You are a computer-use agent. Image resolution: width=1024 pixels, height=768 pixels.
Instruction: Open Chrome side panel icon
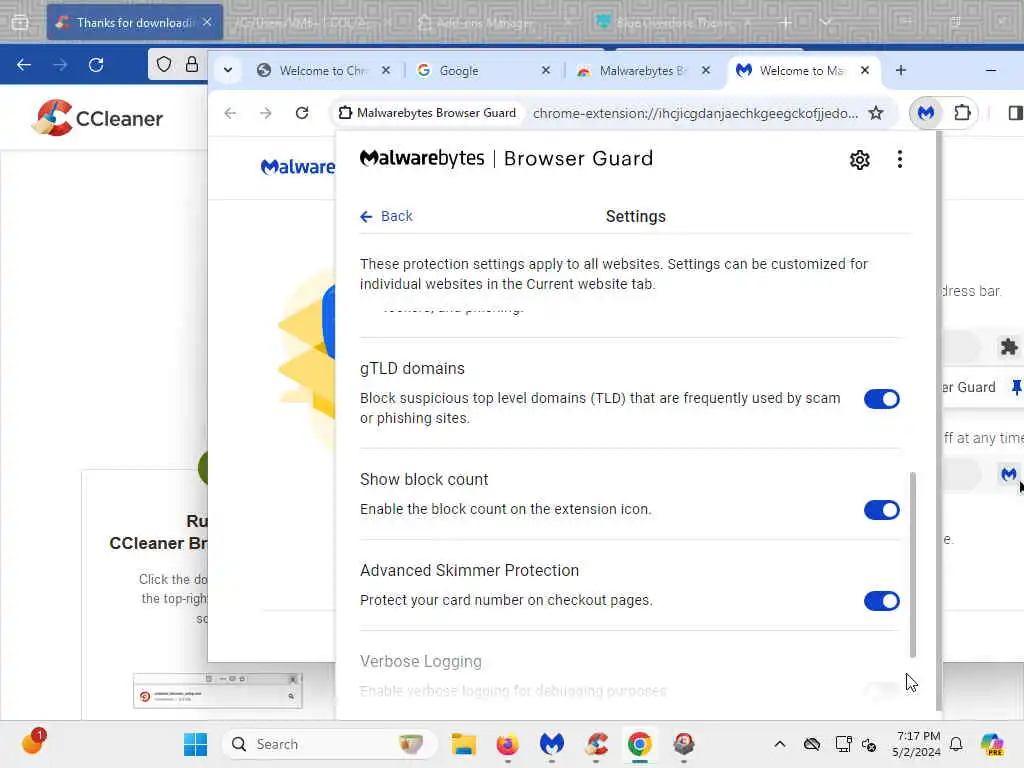(x=1014, y=113)
